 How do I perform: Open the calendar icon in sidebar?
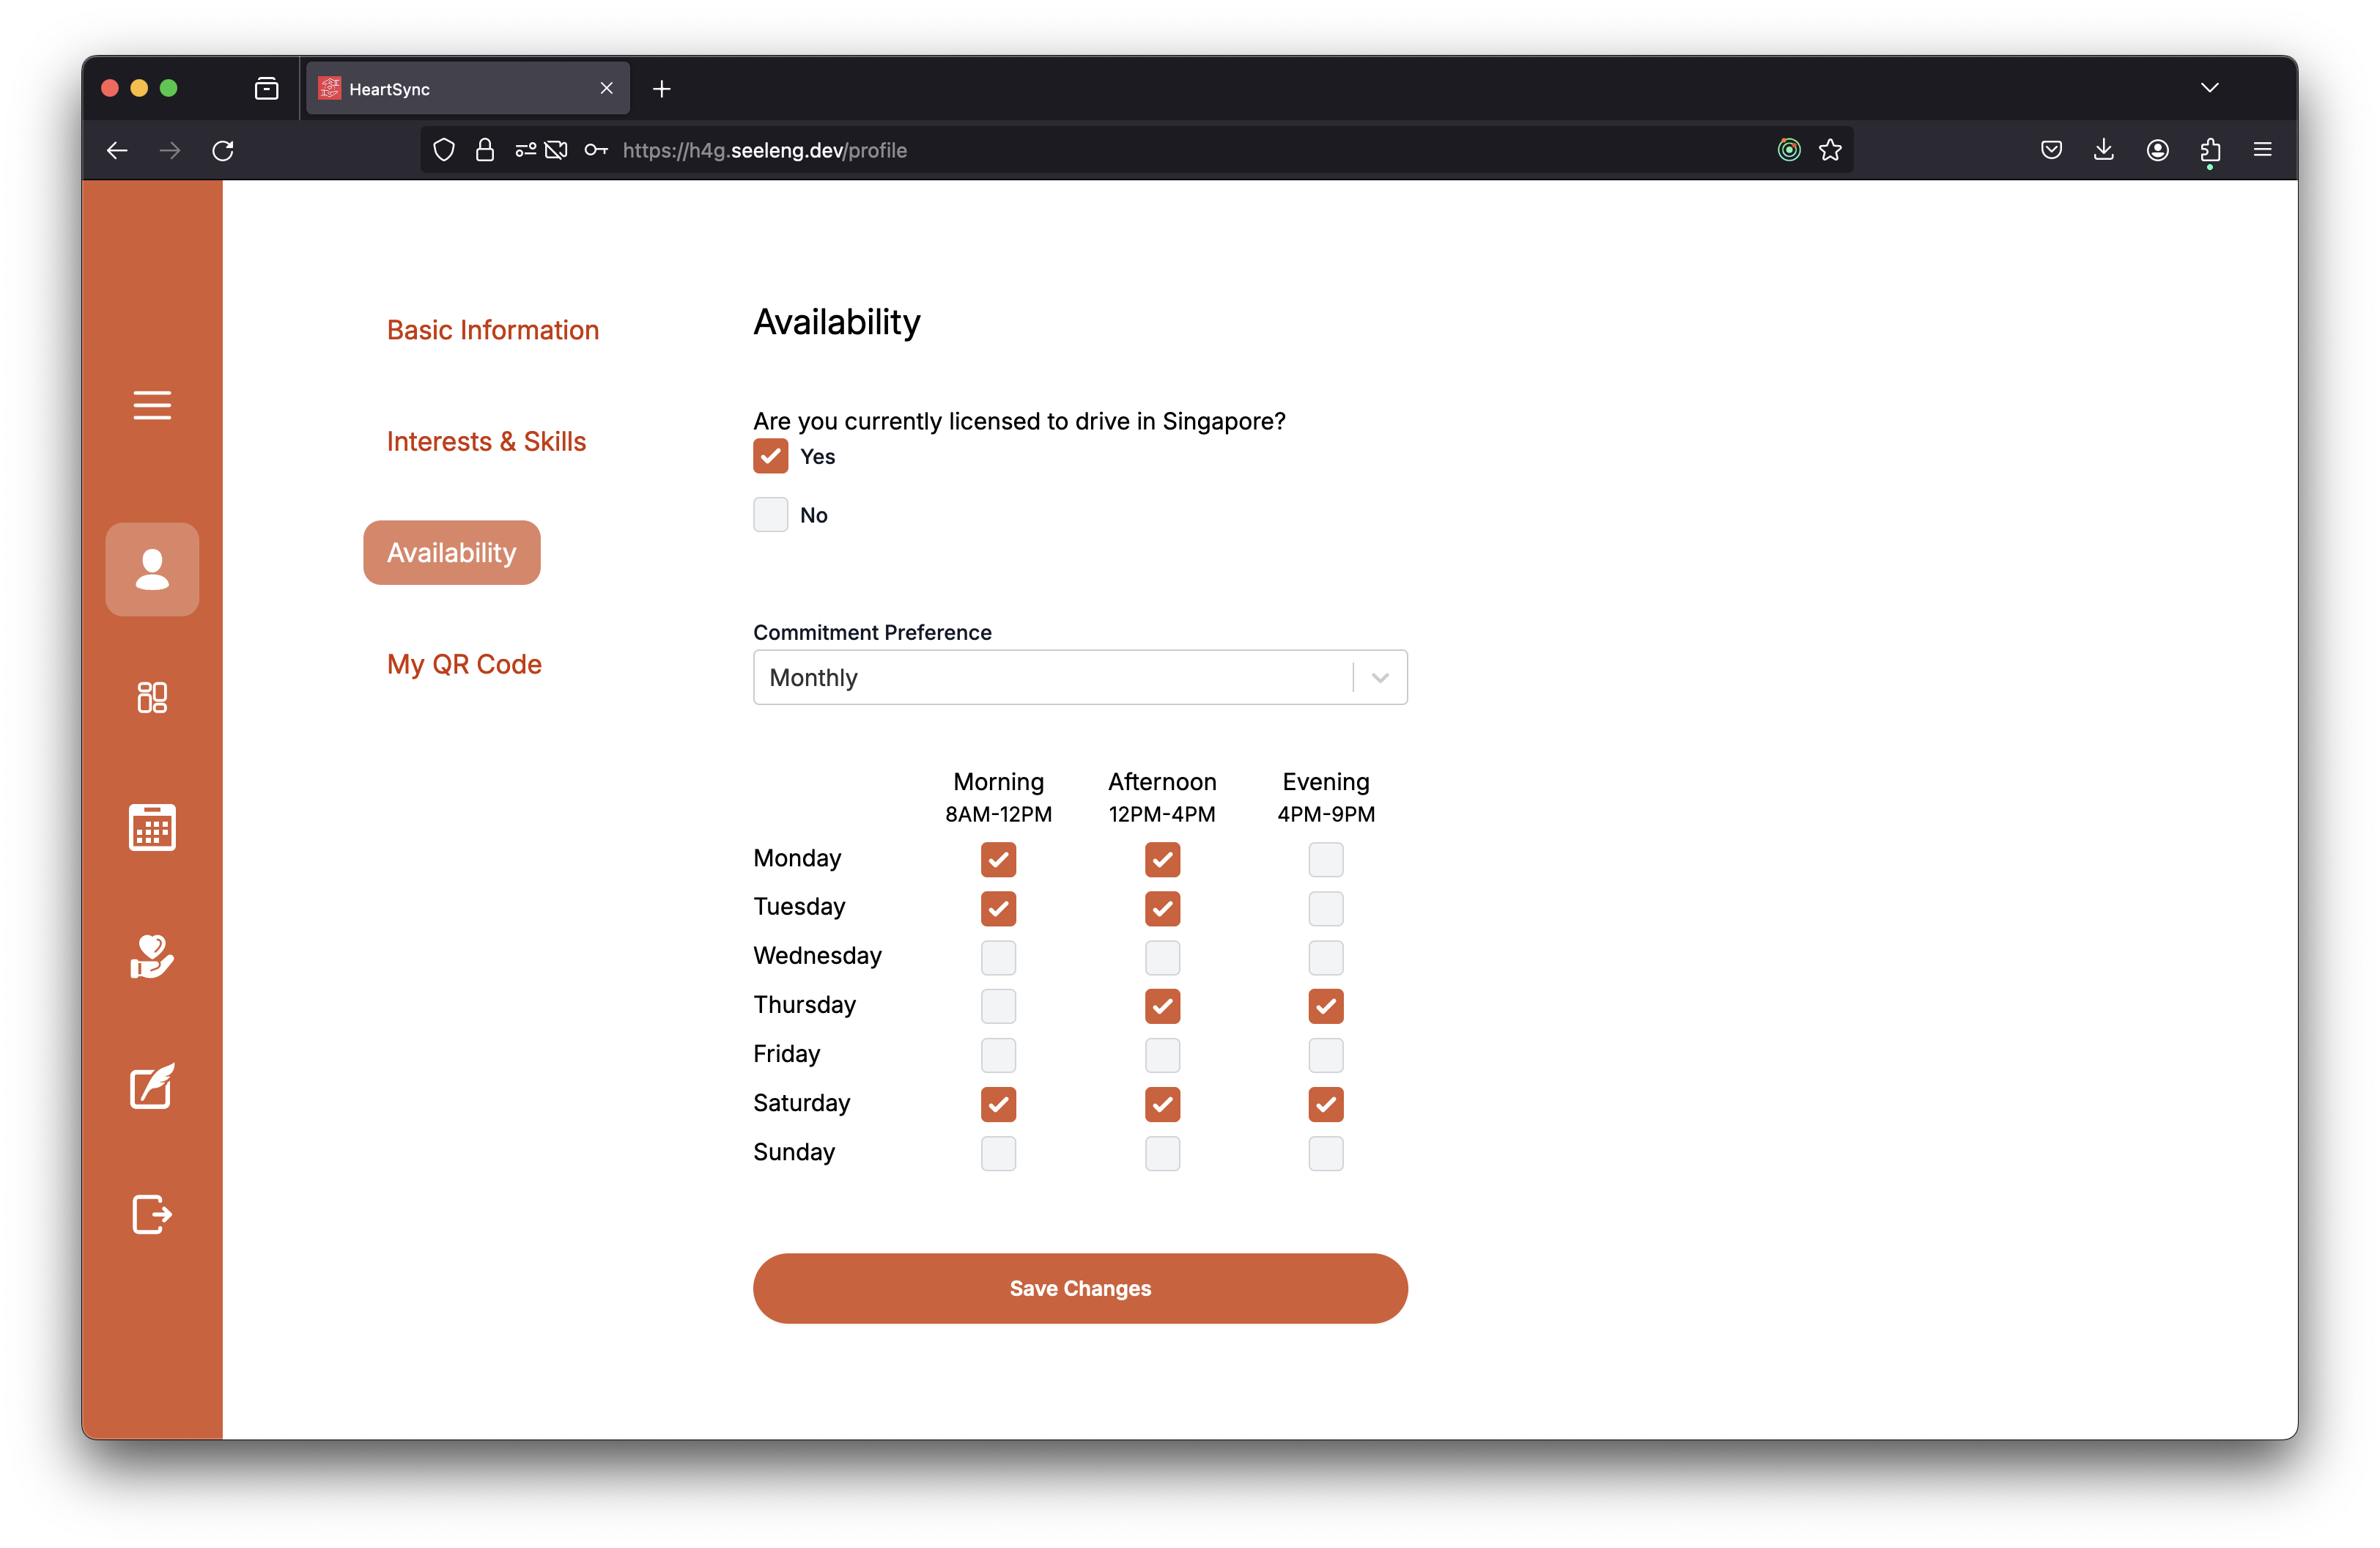pyautogui.click(x=152, y=827)
